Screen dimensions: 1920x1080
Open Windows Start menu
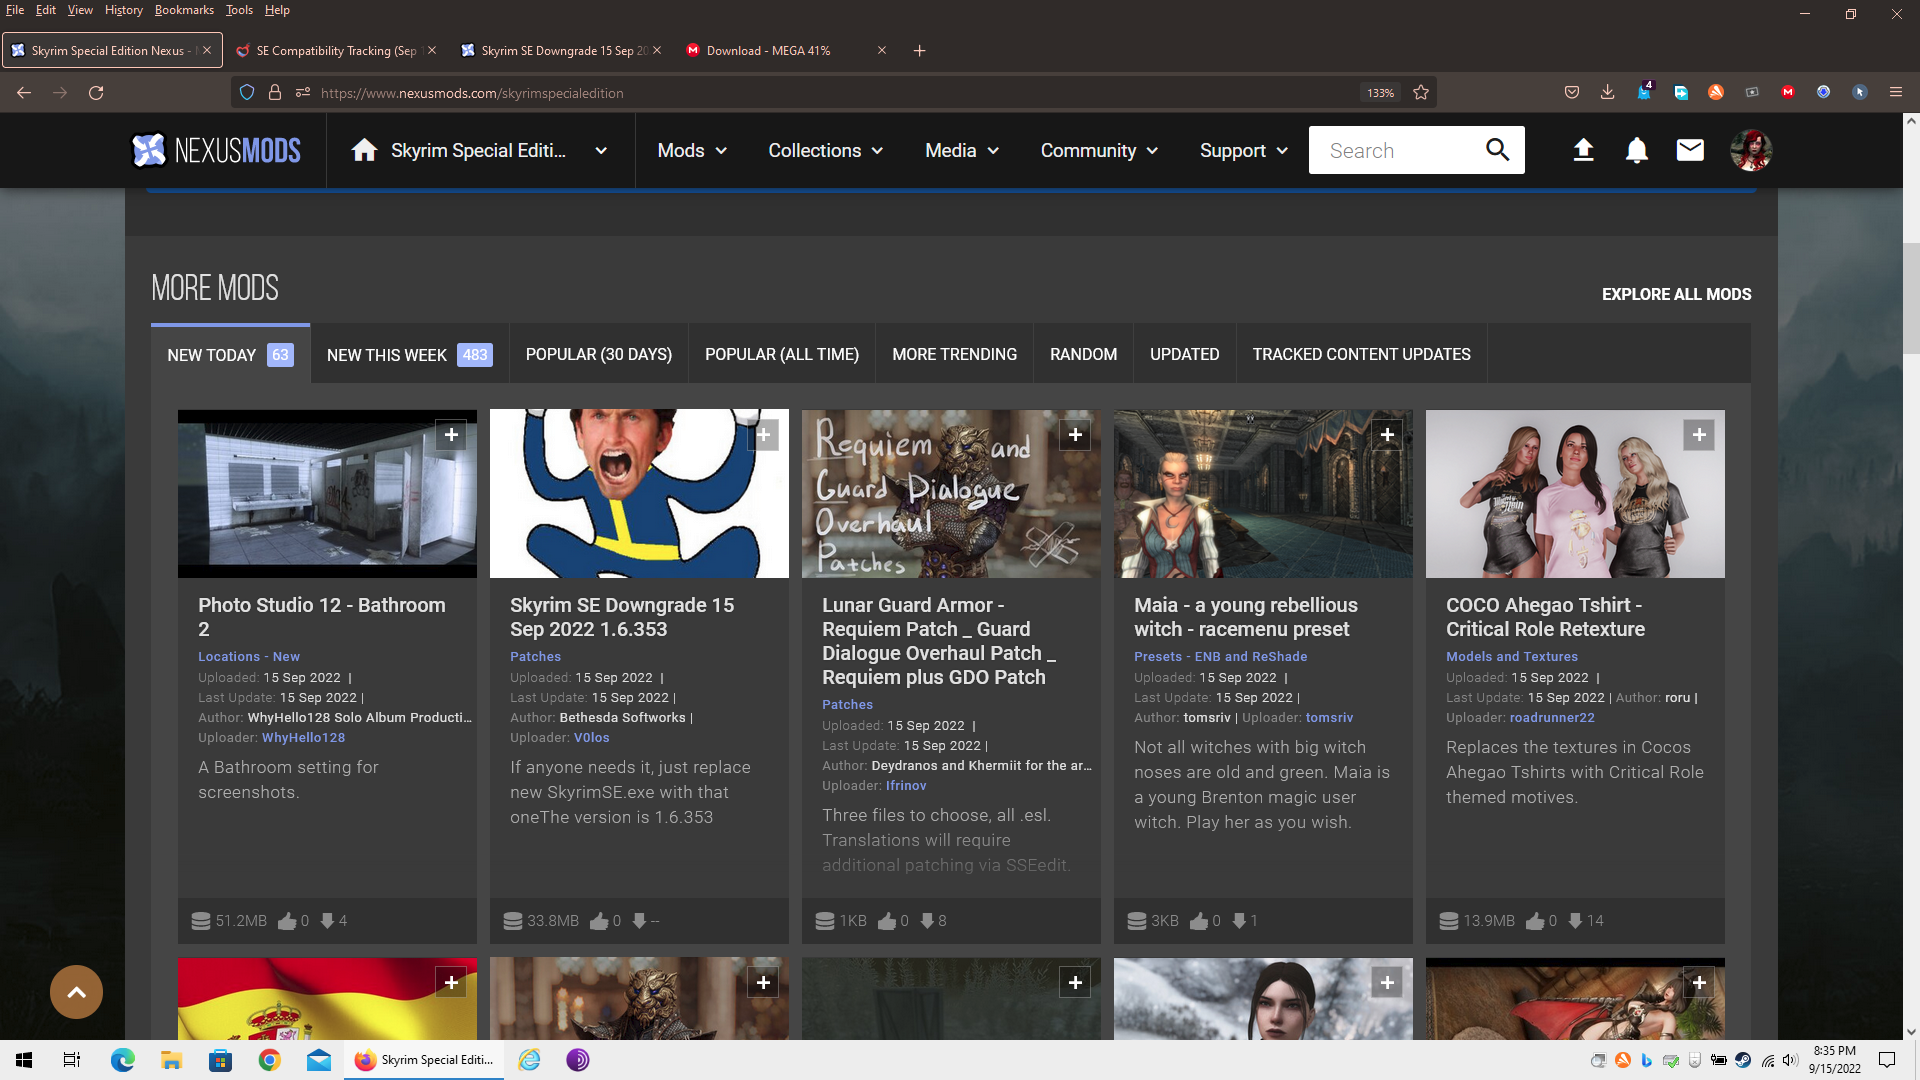tap(24, 1060)
